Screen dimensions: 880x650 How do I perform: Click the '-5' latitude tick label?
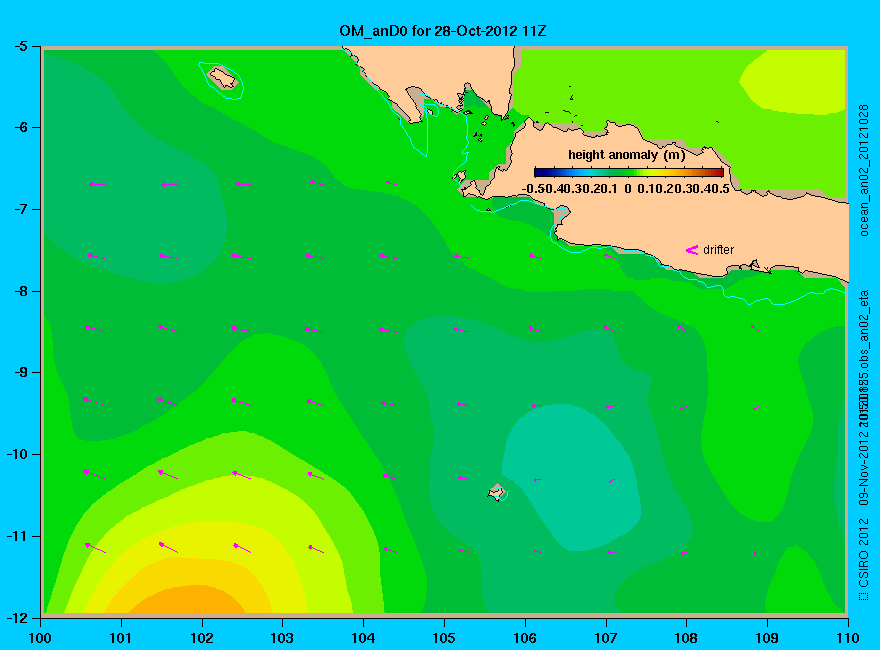pyautogui.click(x=20, y=46)
